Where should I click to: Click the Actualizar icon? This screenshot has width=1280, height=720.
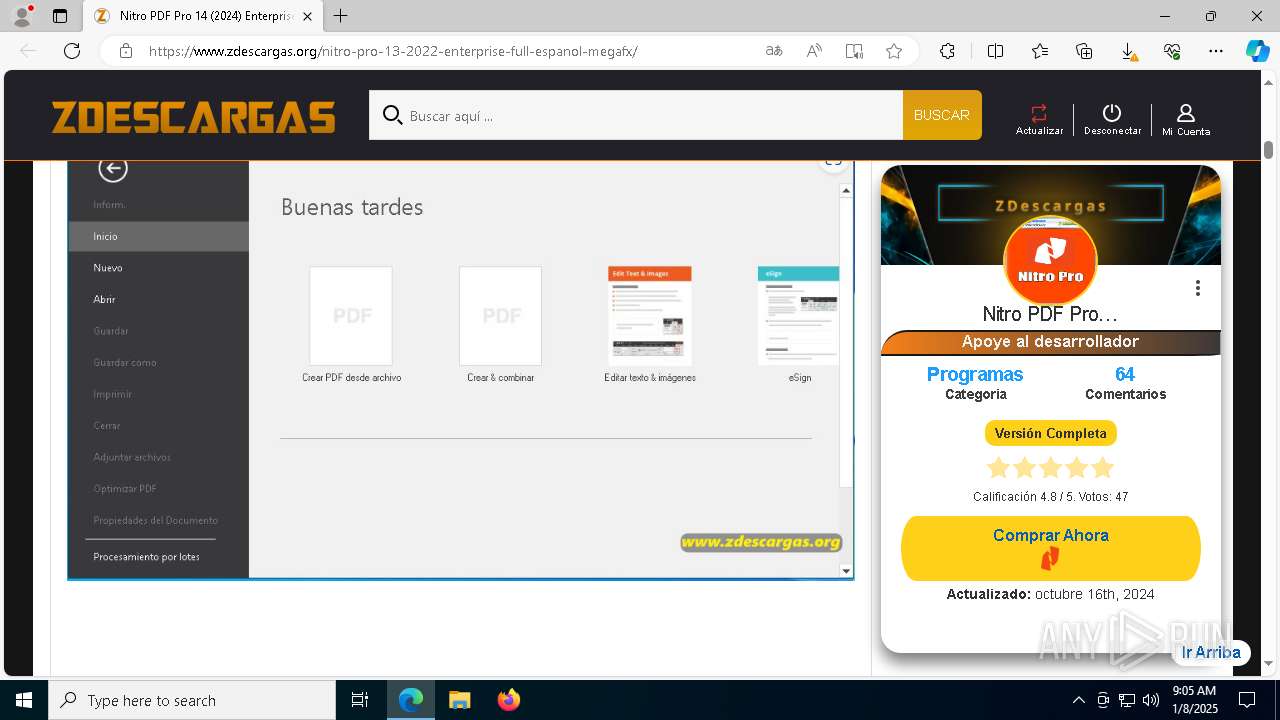click(1039, 119)
